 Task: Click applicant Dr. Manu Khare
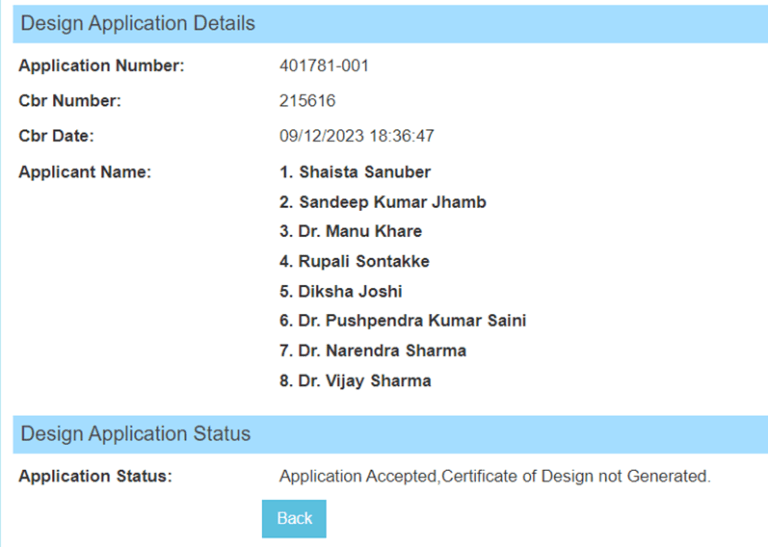(x=360, y=231)
